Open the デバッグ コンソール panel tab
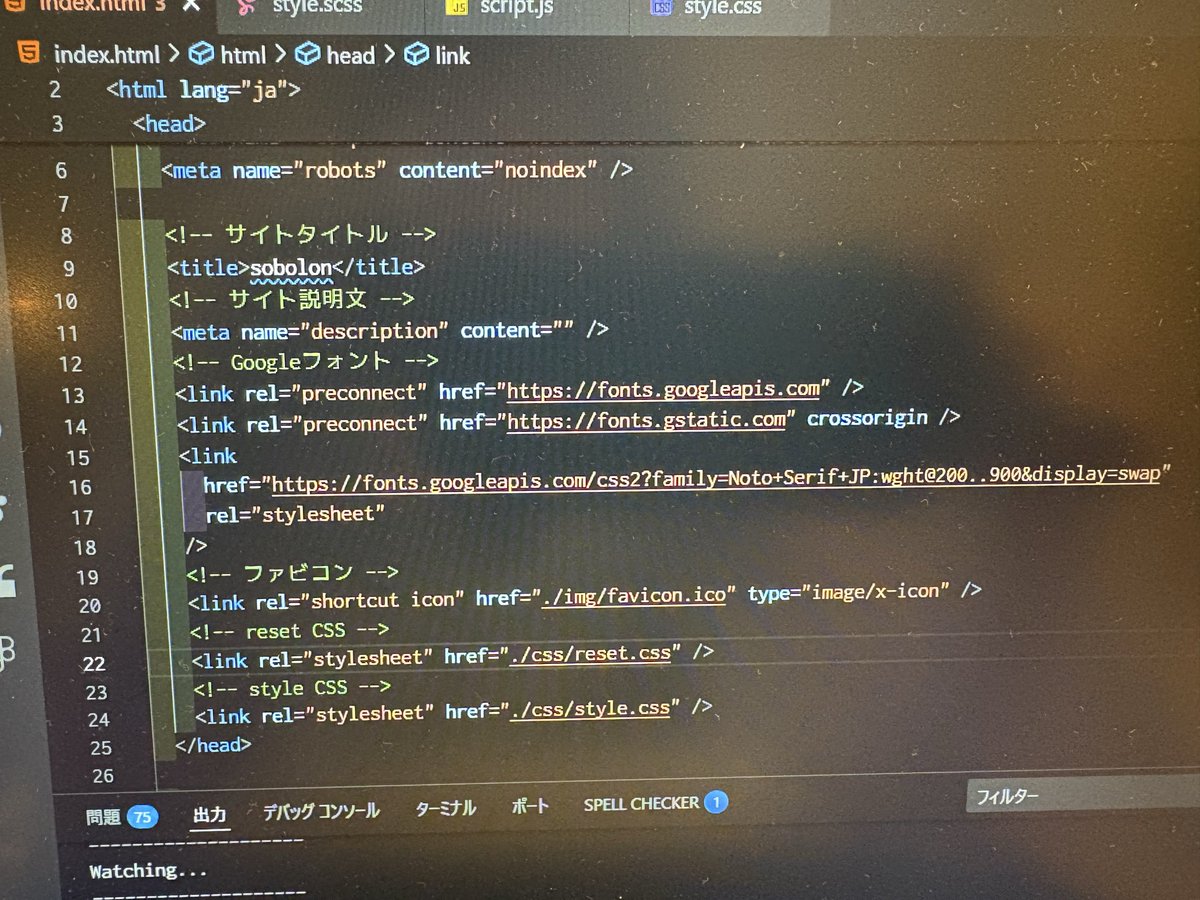 321,811
